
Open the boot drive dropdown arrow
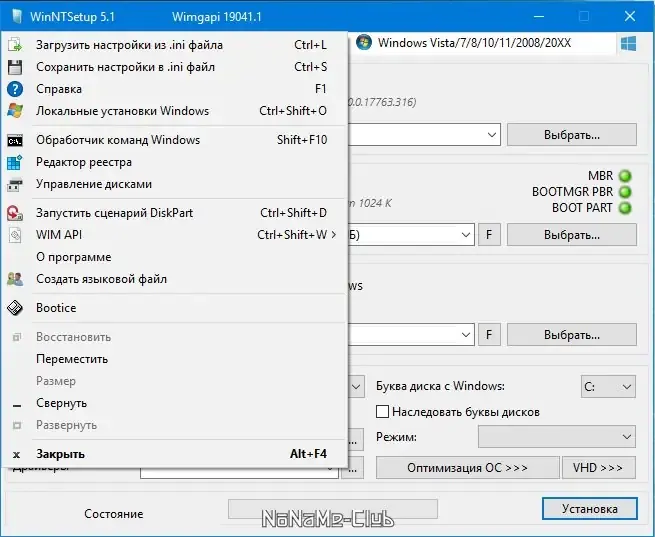466,235
